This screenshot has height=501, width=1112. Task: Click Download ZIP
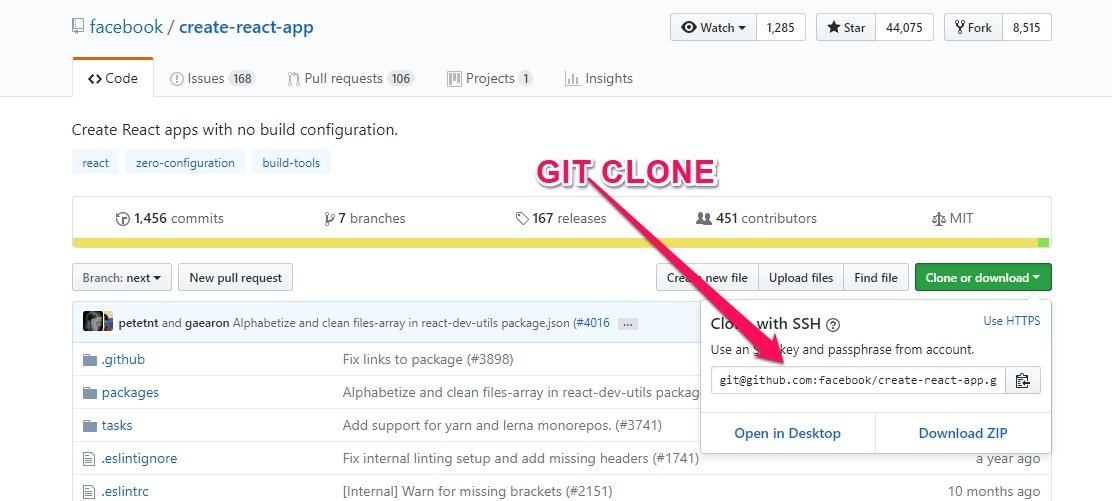(x=963, y=434)
